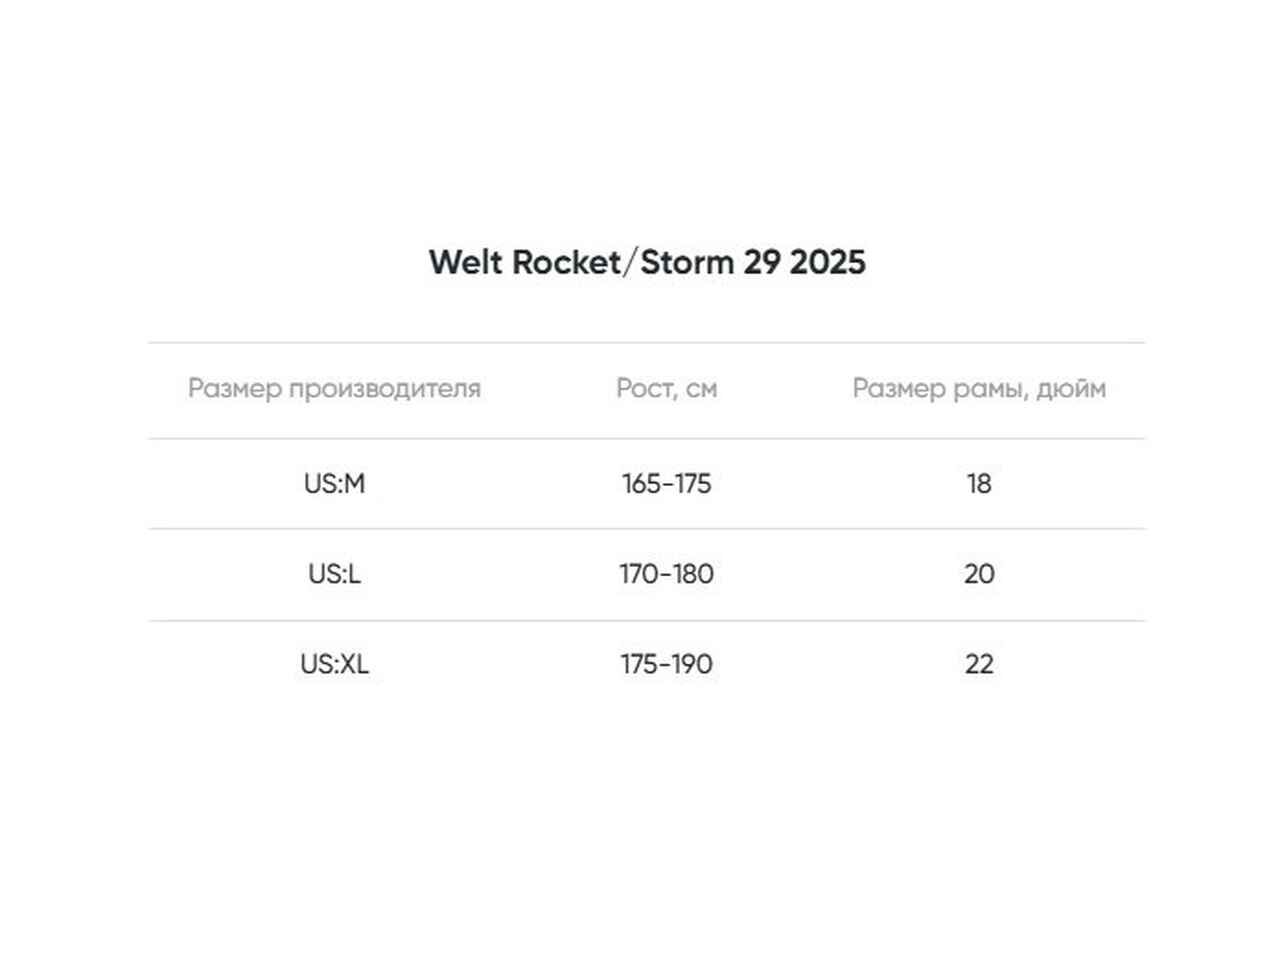Select the 175-190 height range cell

click(x=666, y=664)
